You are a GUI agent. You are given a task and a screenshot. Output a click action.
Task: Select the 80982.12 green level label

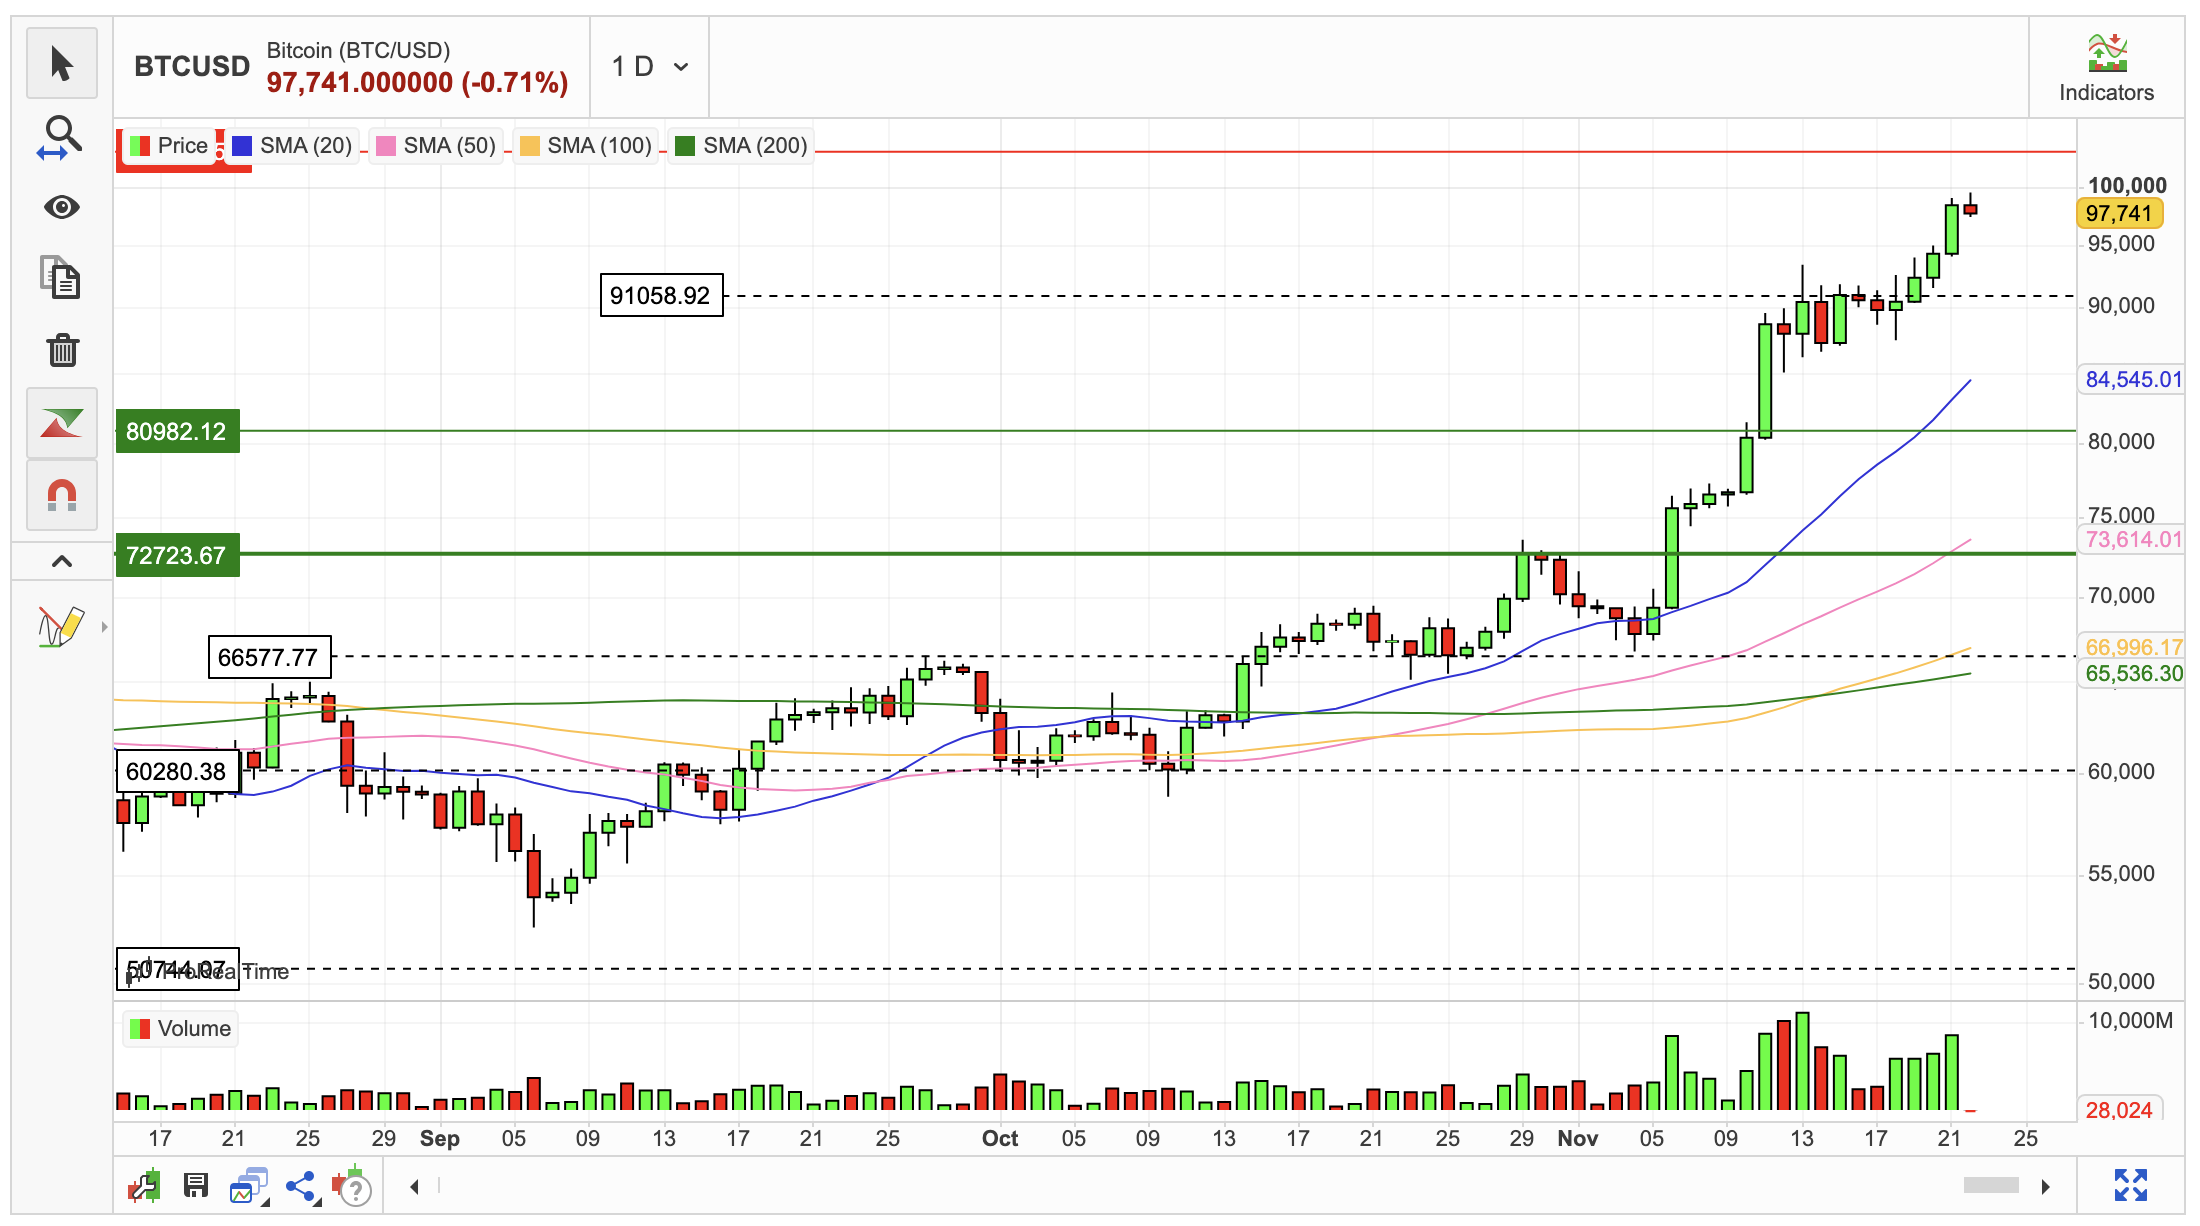pyautogui.click(x=177, y=432)
